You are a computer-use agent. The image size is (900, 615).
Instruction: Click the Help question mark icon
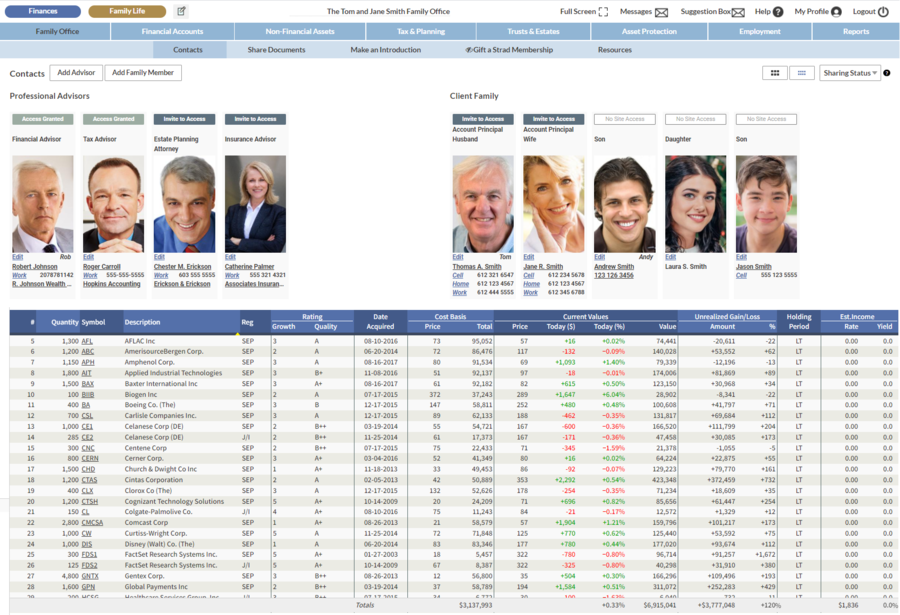[778, 12]
